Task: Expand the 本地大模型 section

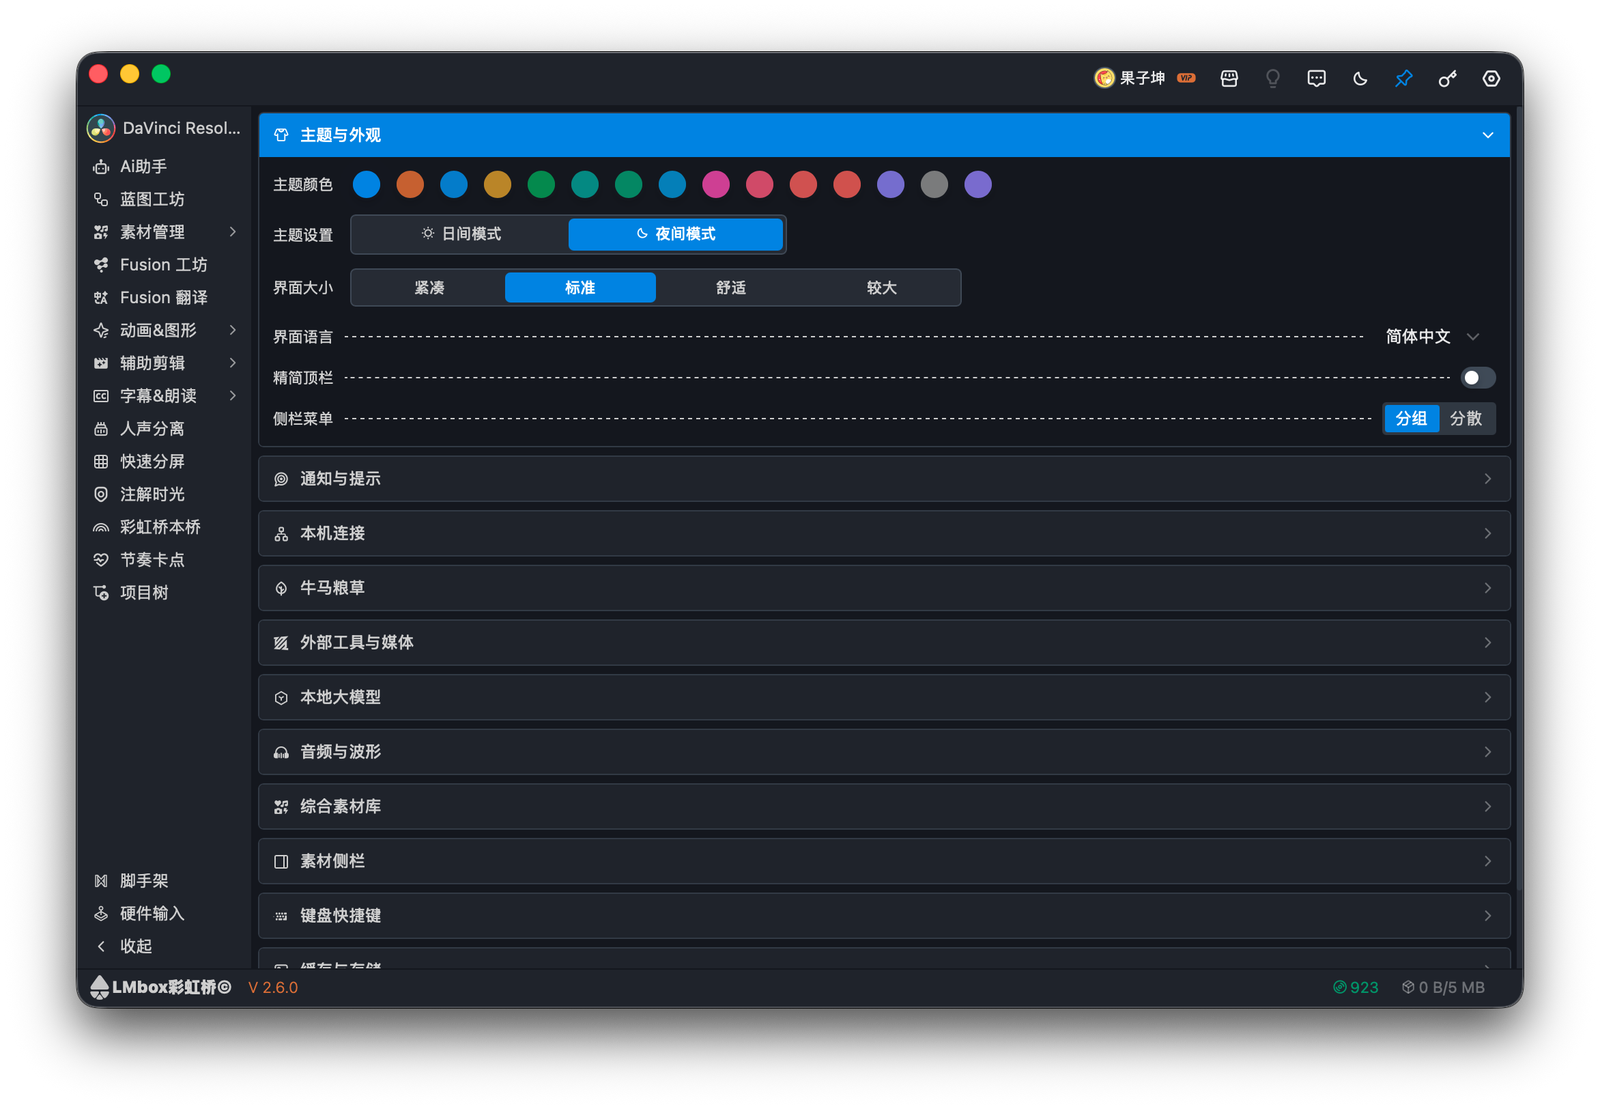Action: pyautogui.click(x=884, y=697)
